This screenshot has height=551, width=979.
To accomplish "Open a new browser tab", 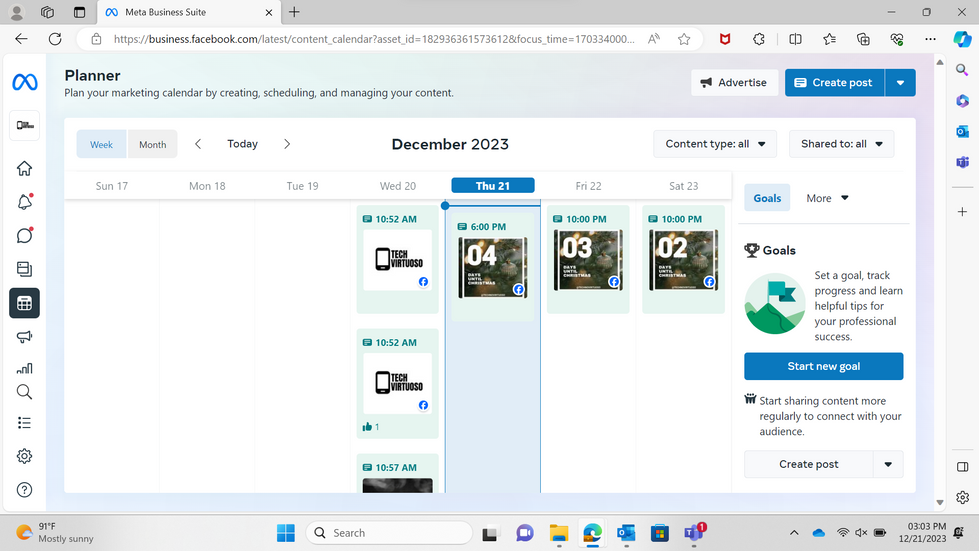I will point(294,12).
